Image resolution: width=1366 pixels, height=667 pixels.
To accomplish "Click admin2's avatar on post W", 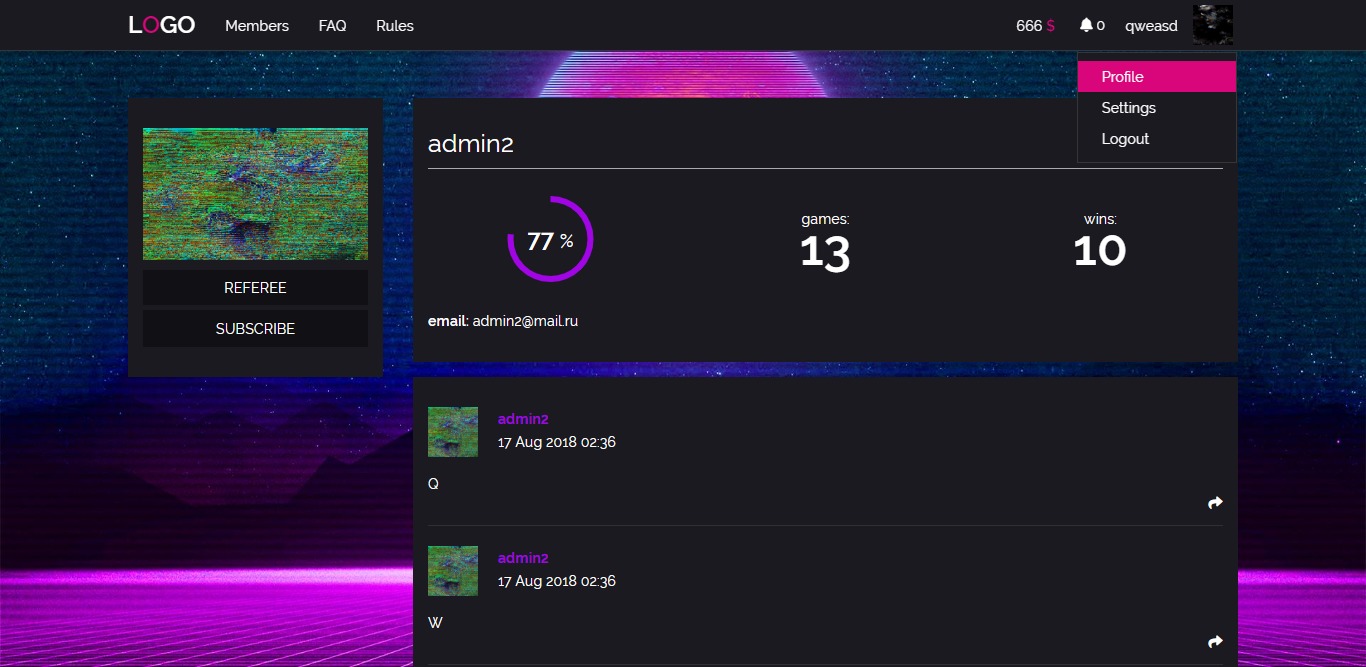I will point(453,571).
